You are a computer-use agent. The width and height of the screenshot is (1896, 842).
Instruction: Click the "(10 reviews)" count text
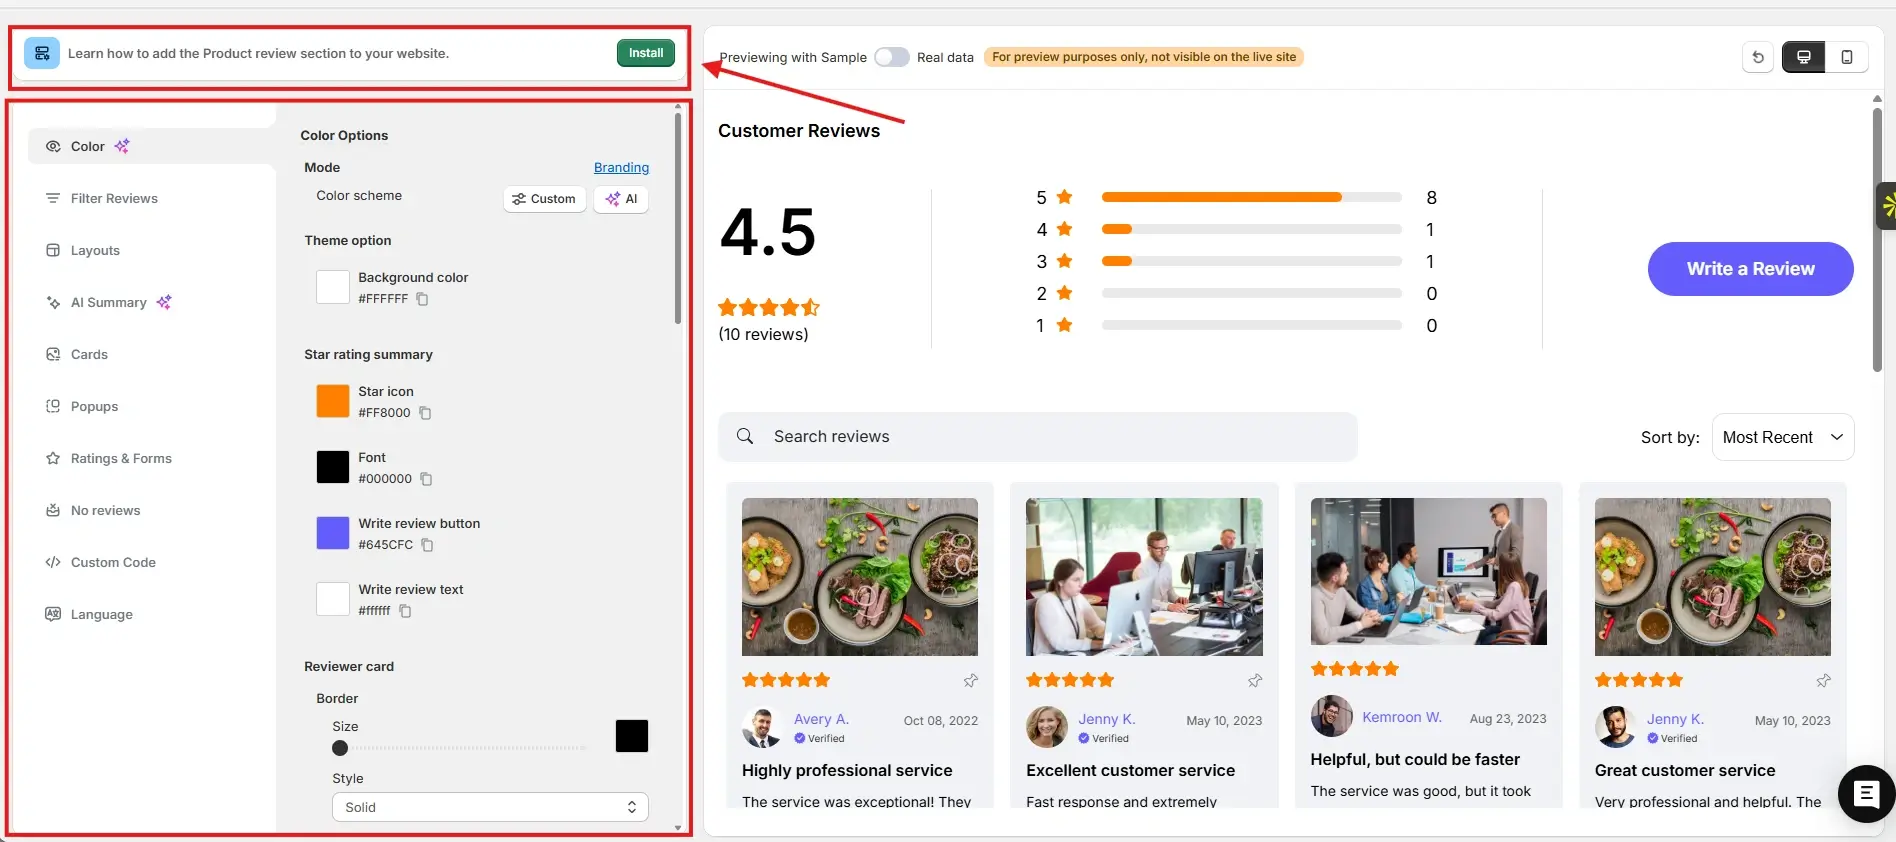pyautogui.click(x=763, y=334)
